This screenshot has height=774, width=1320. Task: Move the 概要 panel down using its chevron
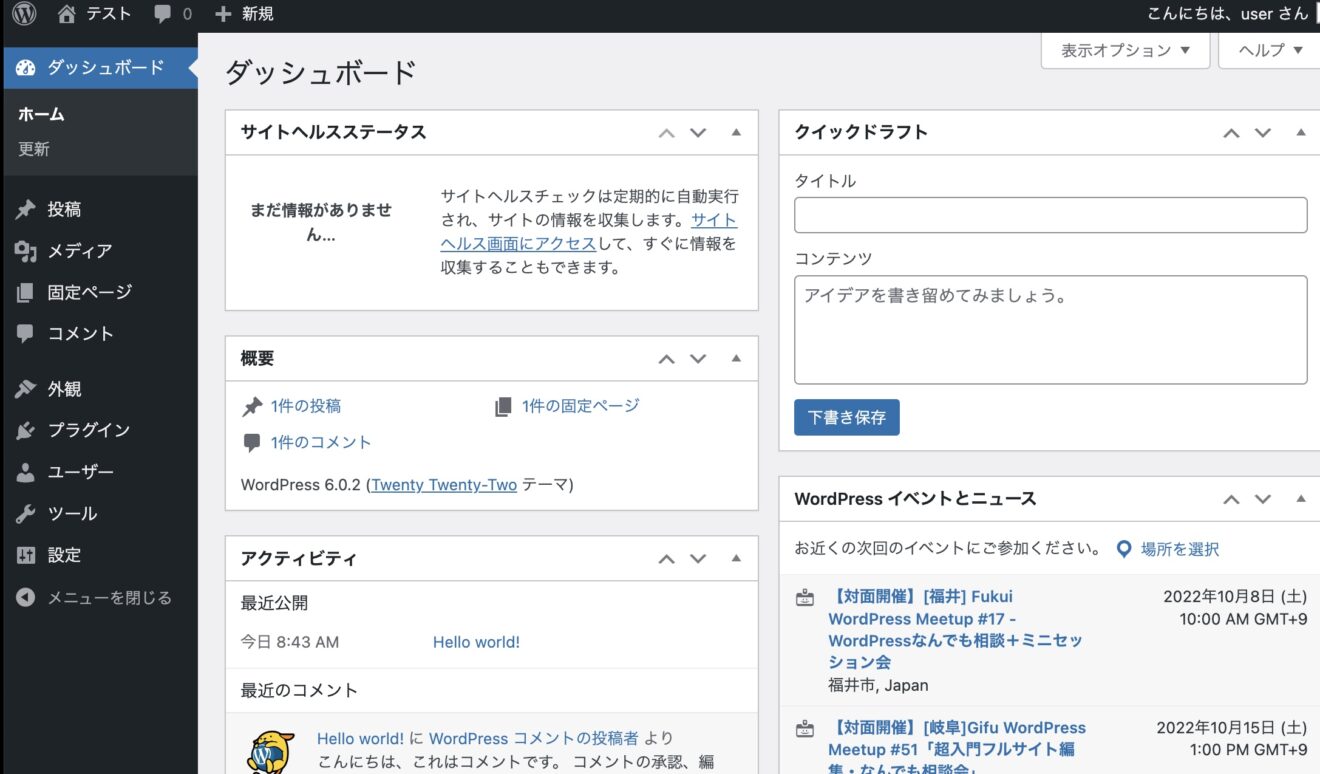point(697,358)
